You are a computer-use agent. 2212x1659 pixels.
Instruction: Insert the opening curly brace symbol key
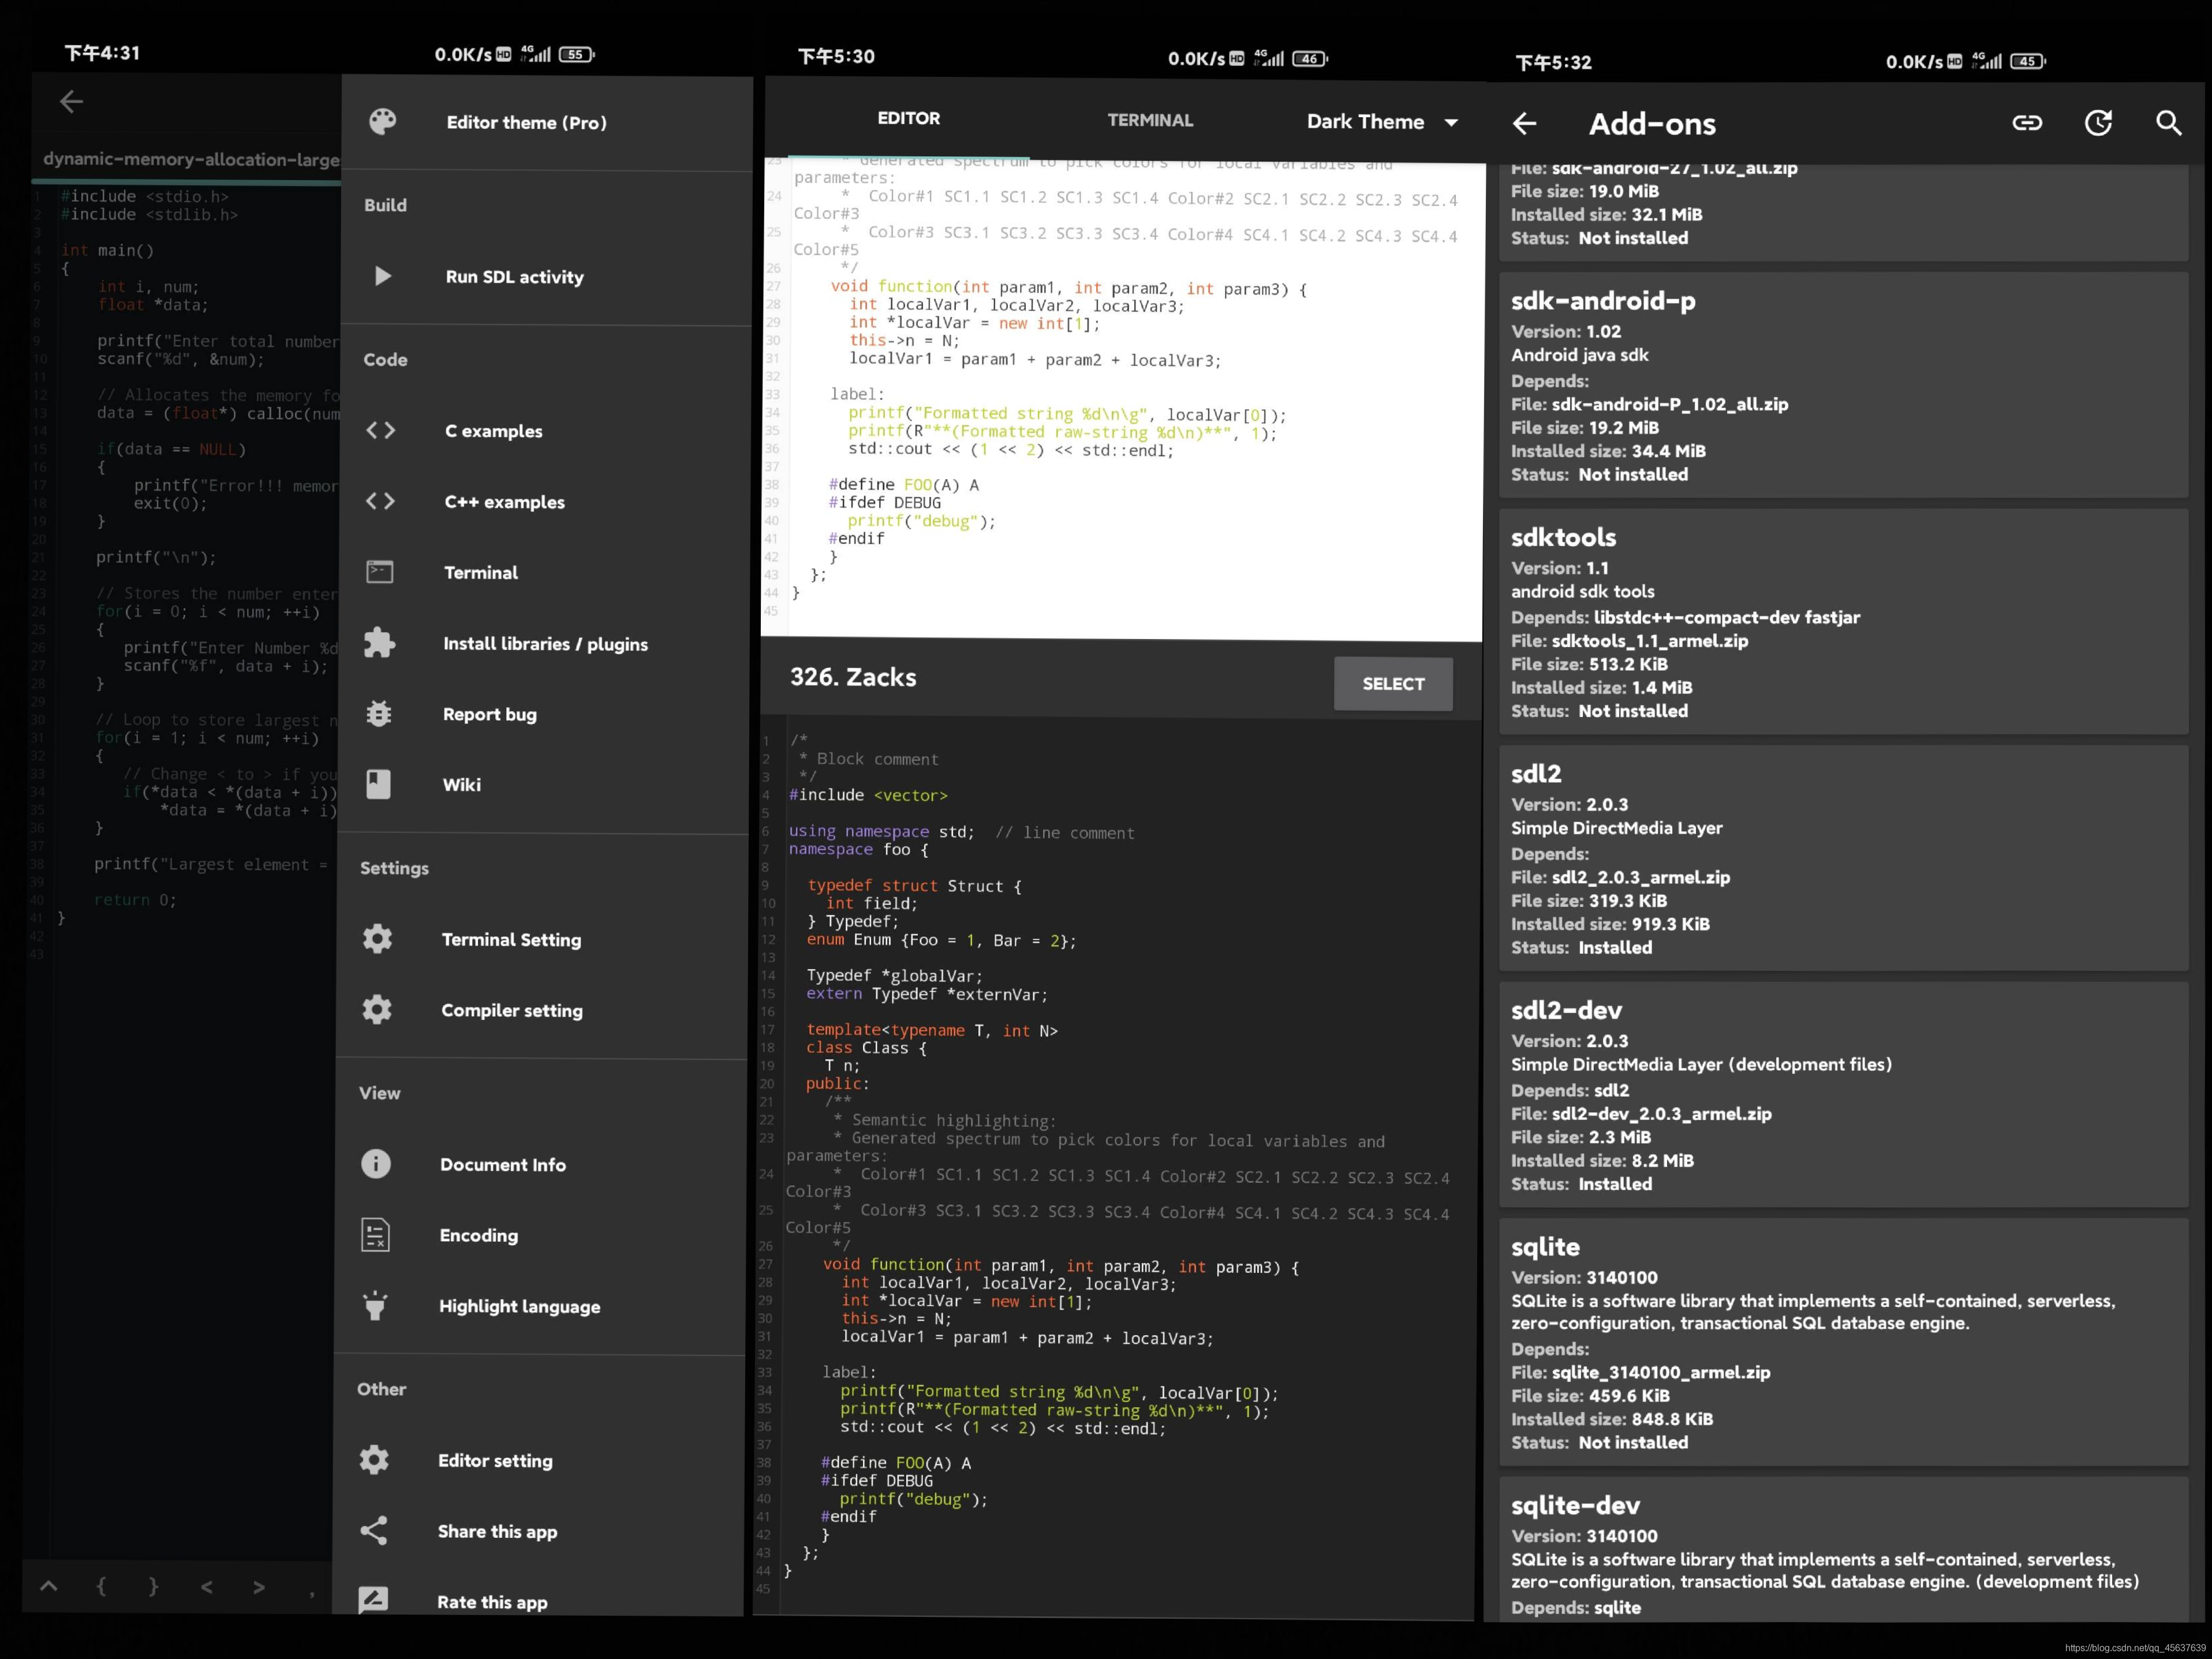click(x=101, y=1586)
